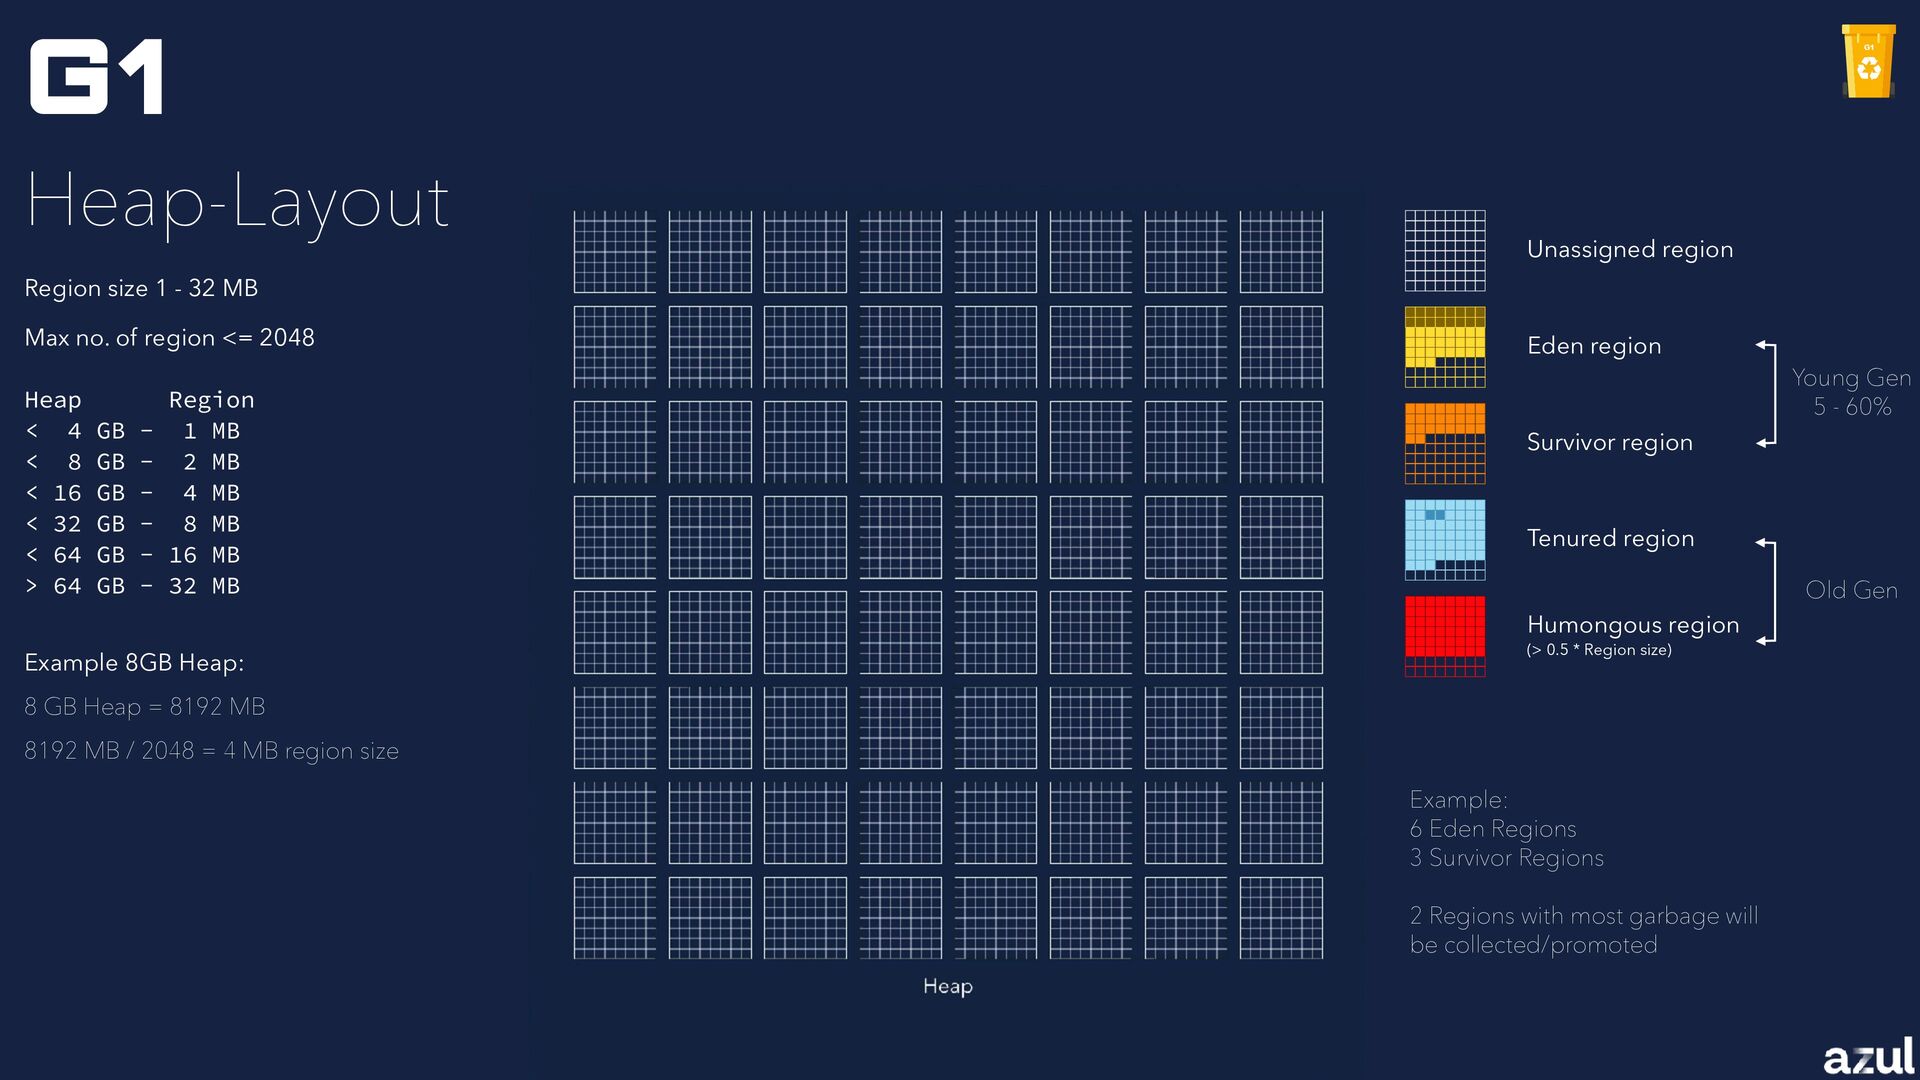Click the < 16 GB - 4 MB table row
The width and height of the screenshot is (1920, 1080).
(x=132, y=493)
